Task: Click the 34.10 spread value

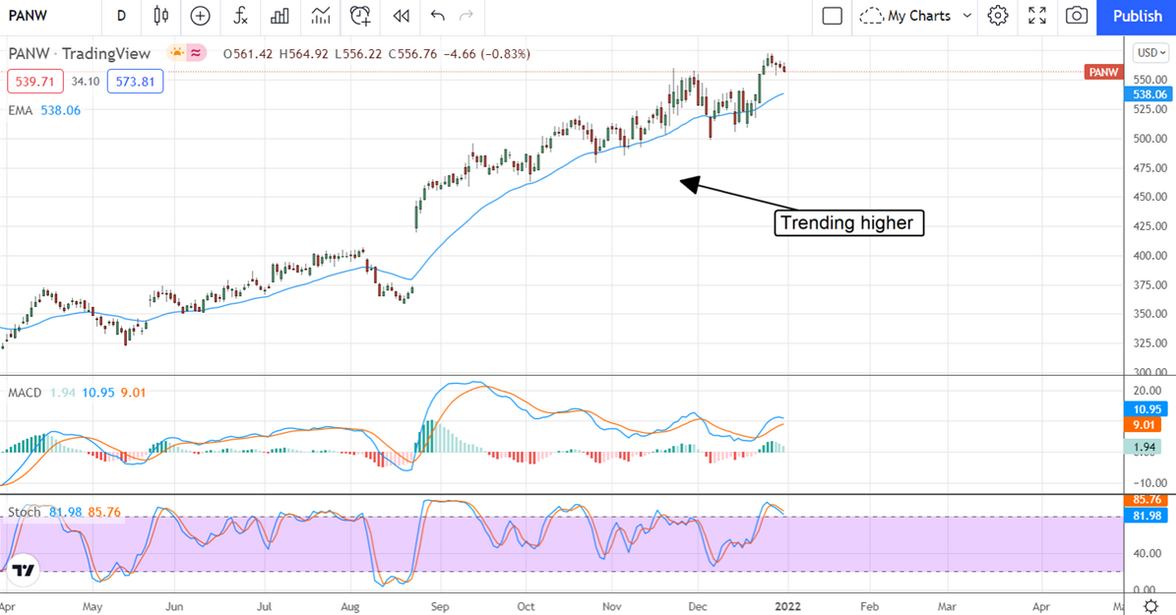Action: (86, 81)
